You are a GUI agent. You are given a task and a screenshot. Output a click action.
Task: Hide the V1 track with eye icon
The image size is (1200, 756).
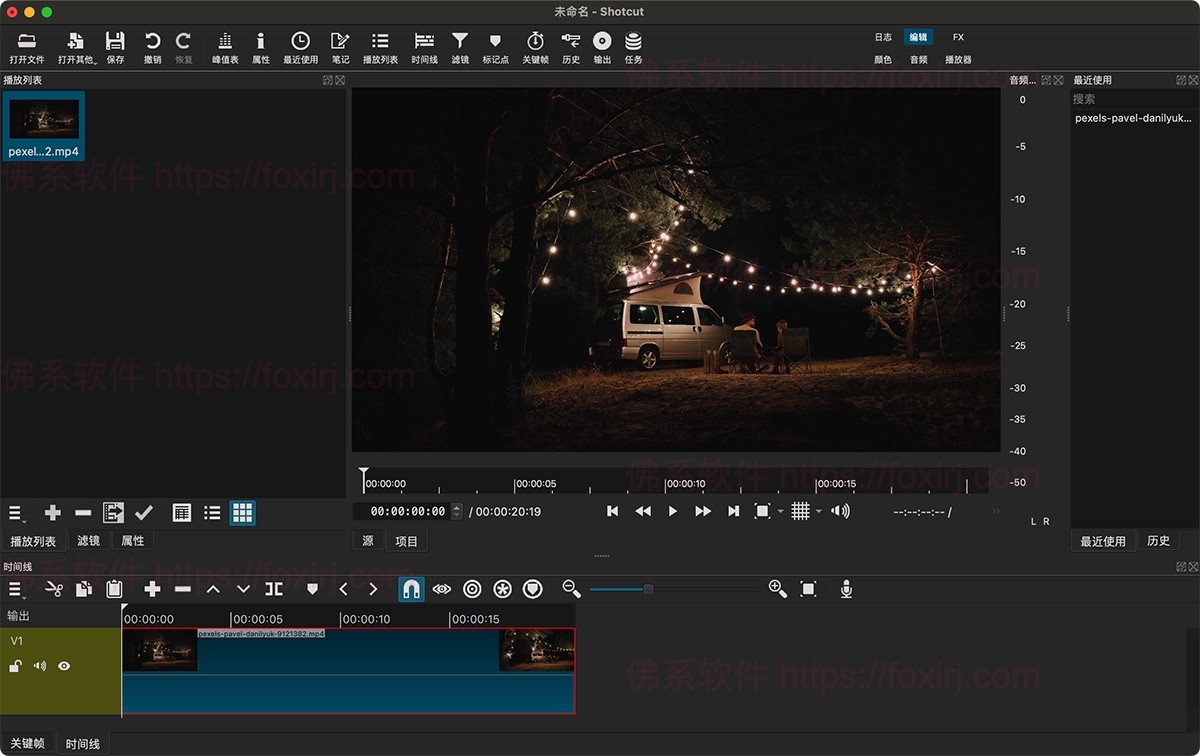point(64,666)
